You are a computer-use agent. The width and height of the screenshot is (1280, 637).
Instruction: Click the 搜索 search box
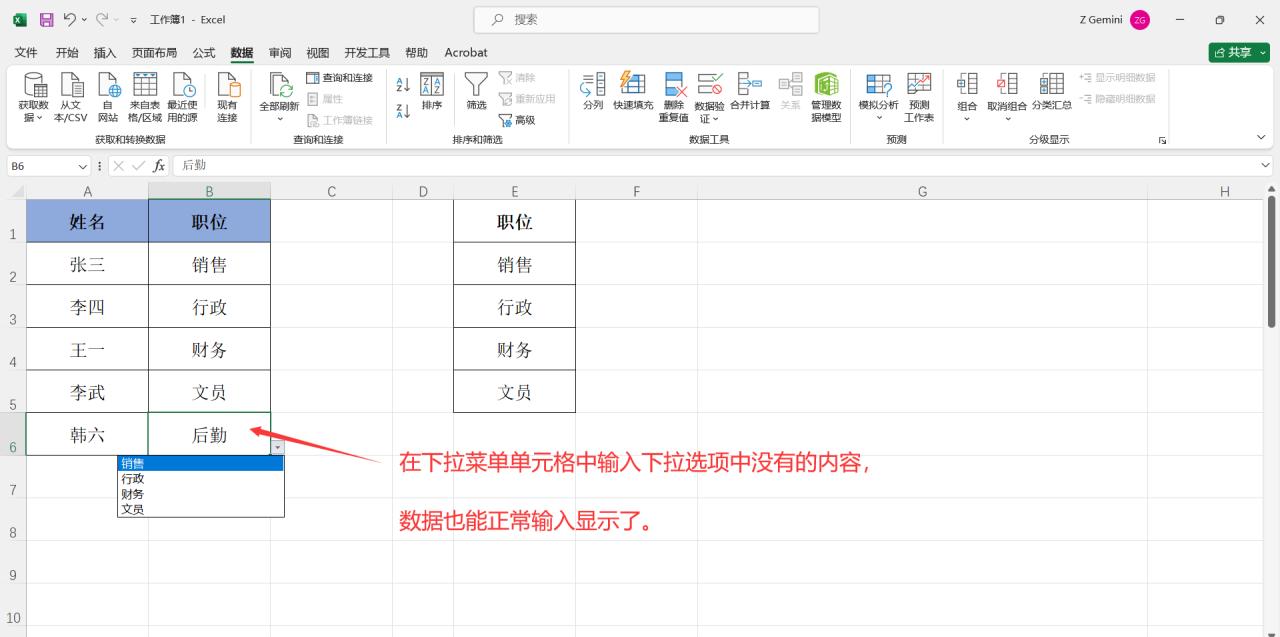[x=646, y=19]
